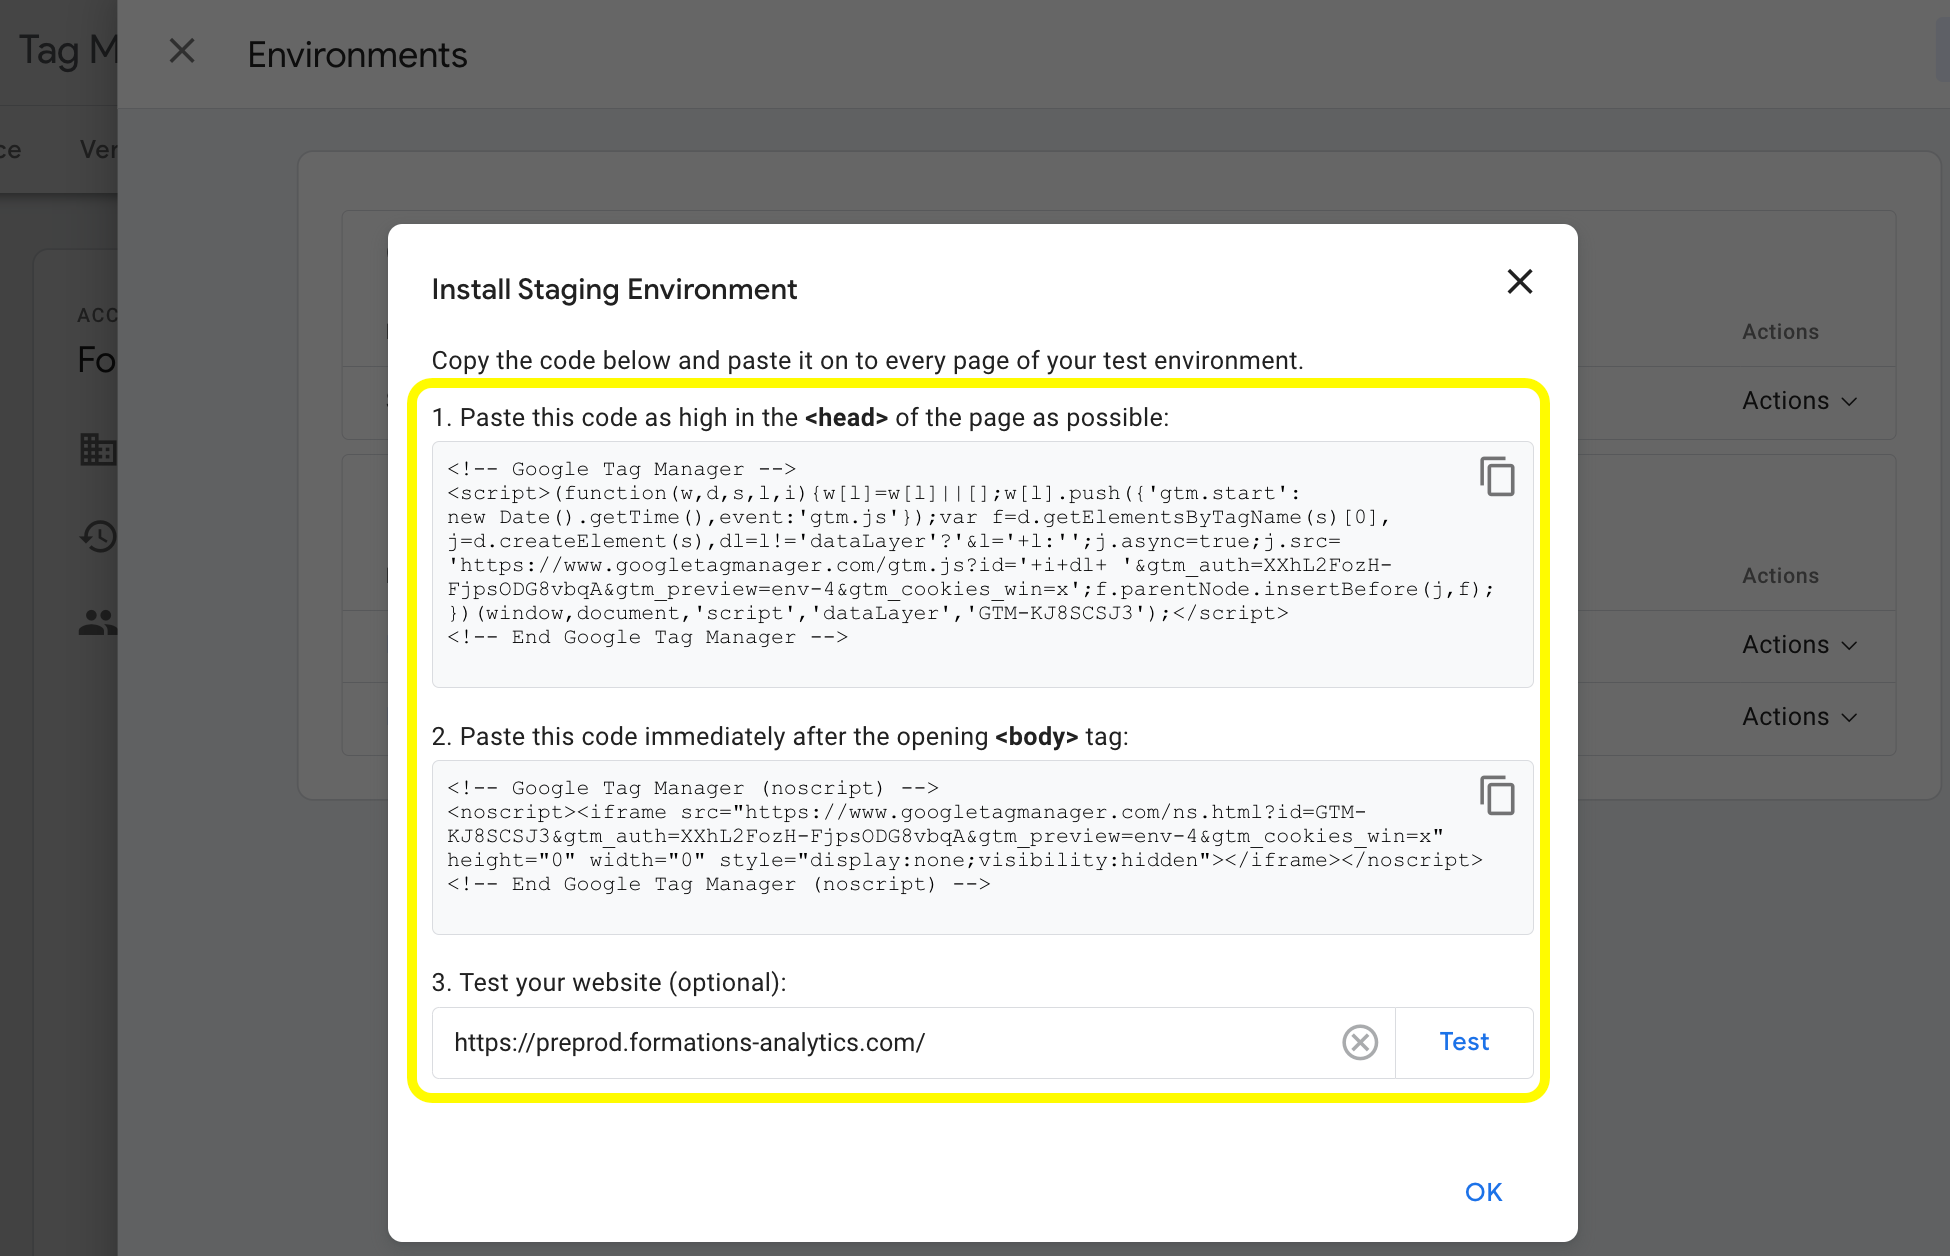Click inside the head code text box
Viewport: 1950px width, 1256px height.
click(950, 565)
